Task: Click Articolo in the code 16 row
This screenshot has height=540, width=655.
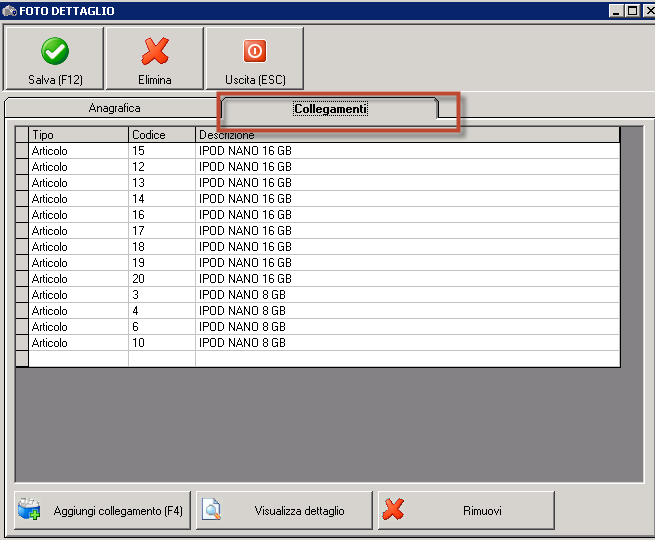Action: pyautogui.click(x=49, y=215)
